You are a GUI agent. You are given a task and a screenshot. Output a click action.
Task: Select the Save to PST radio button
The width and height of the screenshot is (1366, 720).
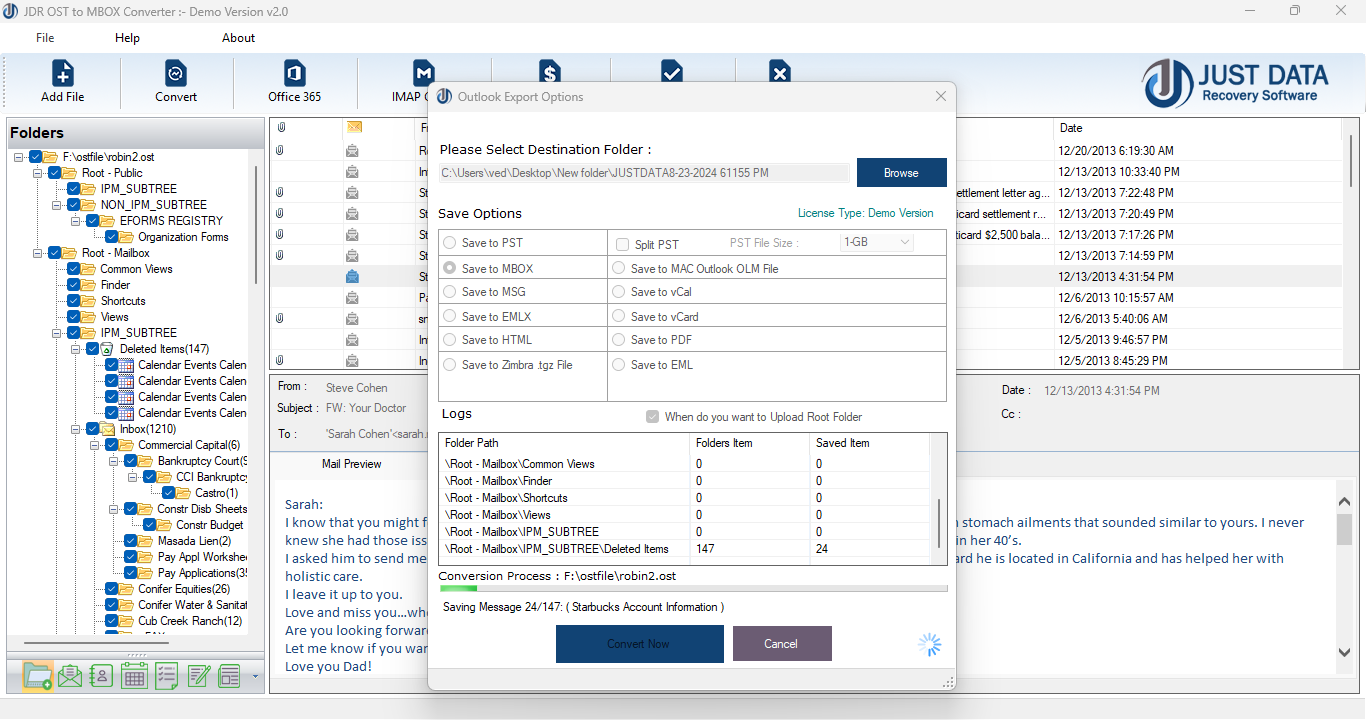point(450,243)
